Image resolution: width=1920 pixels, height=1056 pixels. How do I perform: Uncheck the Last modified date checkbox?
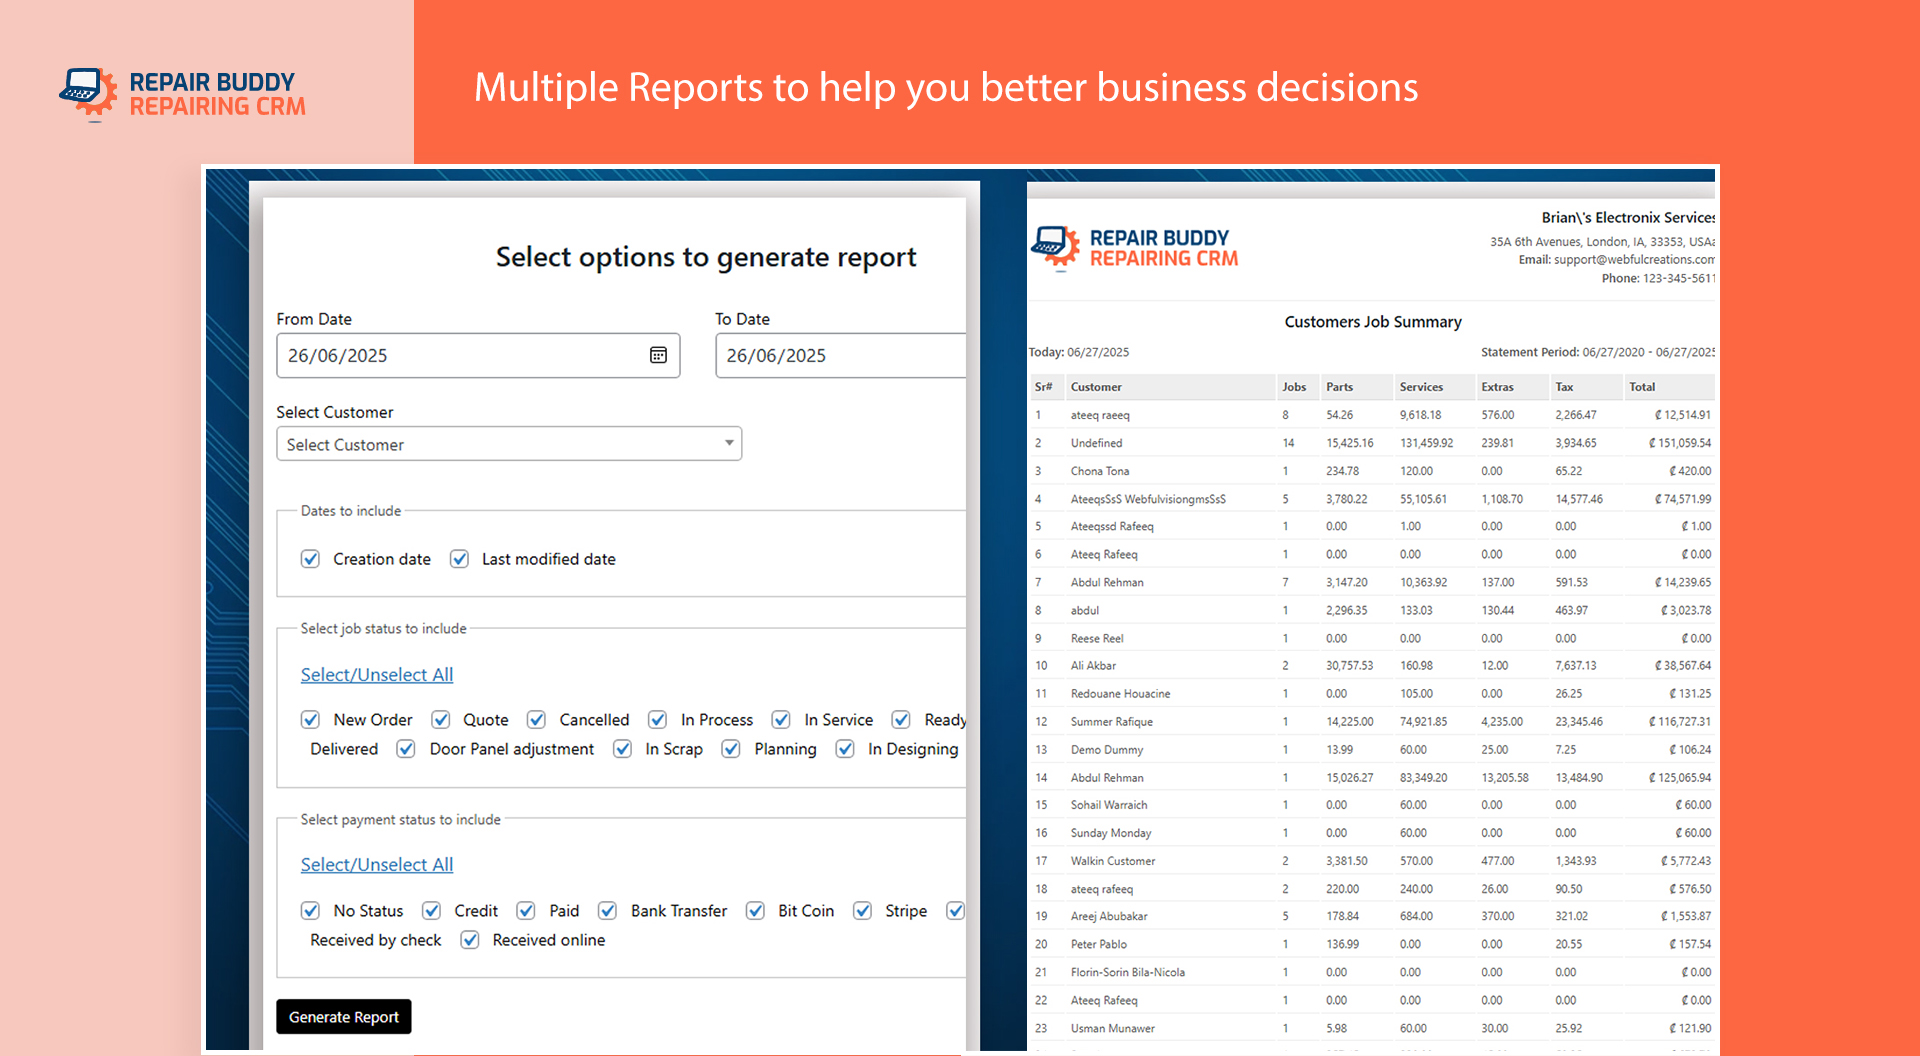[459, 559]
